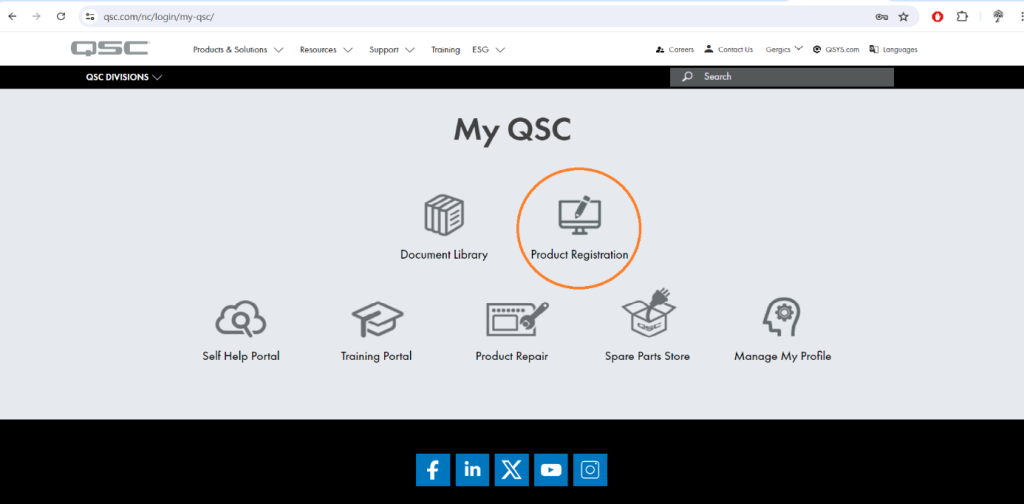Visit the QSC Facebook page
This screenshot has width=1024, height=504.
point(433,470)
